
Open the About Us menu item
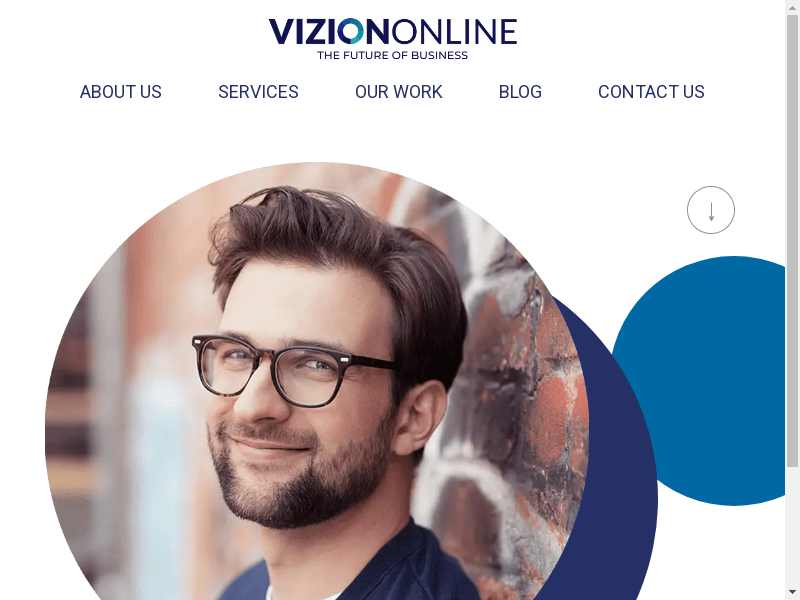pos(120,92)
